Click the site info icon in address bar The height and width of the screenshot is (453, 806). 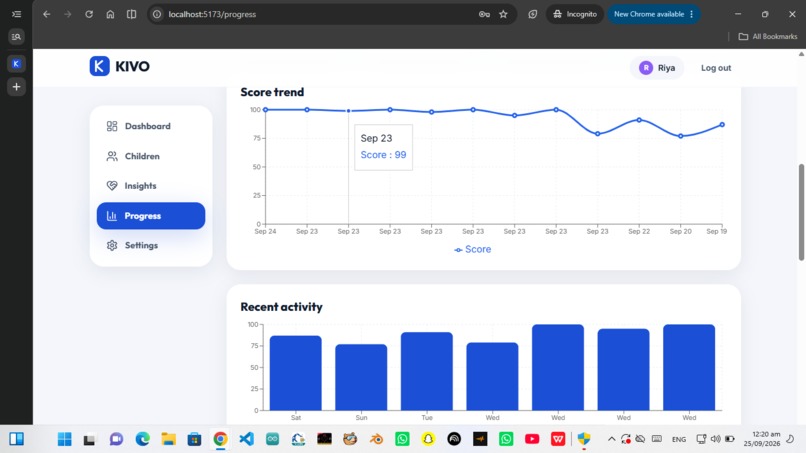(x=157, y=14)
